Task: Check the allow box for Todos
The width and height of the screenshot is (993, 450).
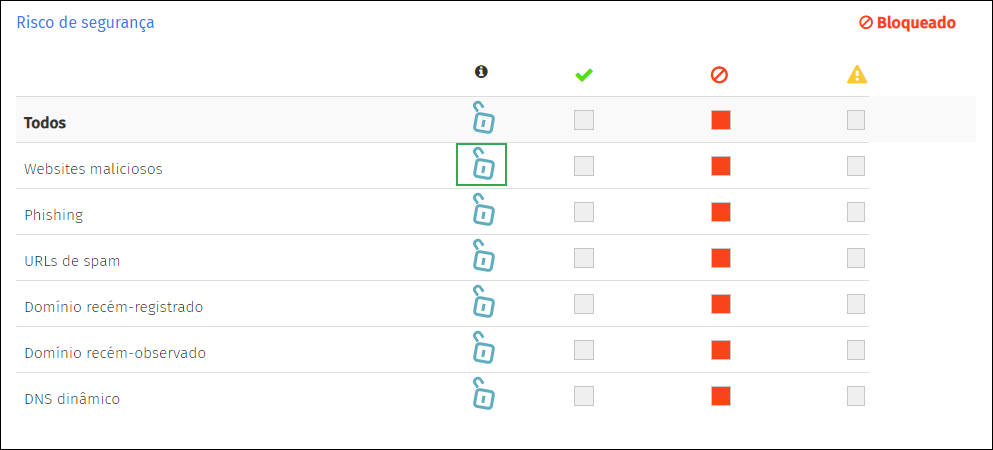Action: pyautogui.click(x=584, y=120)
